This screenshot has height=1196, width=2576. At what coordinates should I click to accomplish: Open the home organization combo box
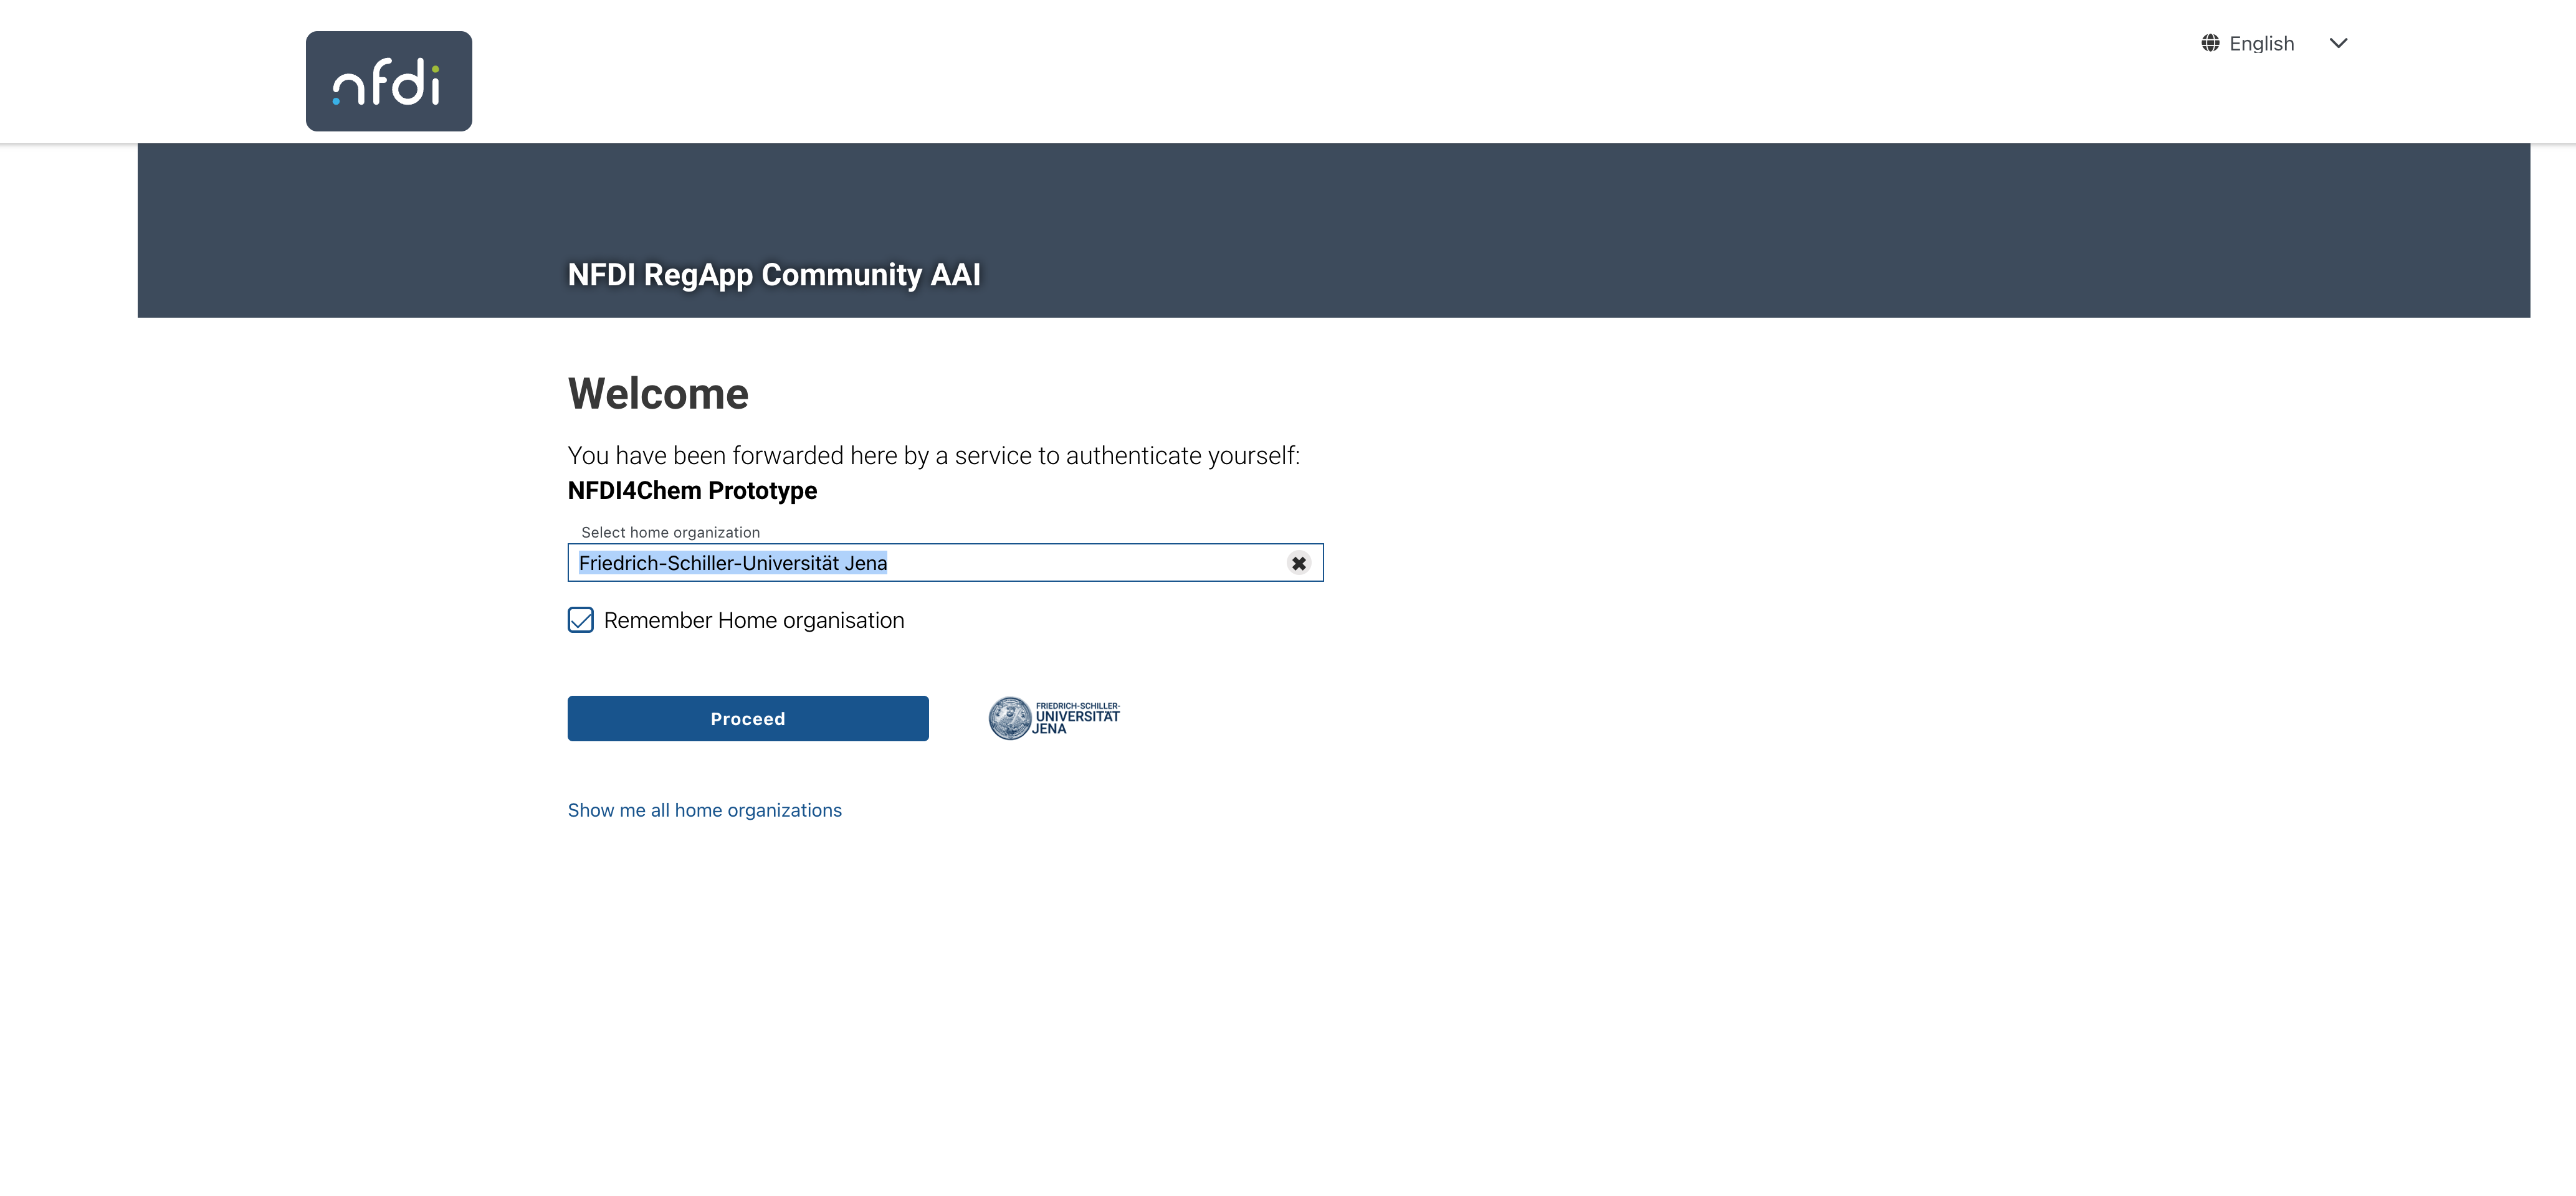point(945,563)
